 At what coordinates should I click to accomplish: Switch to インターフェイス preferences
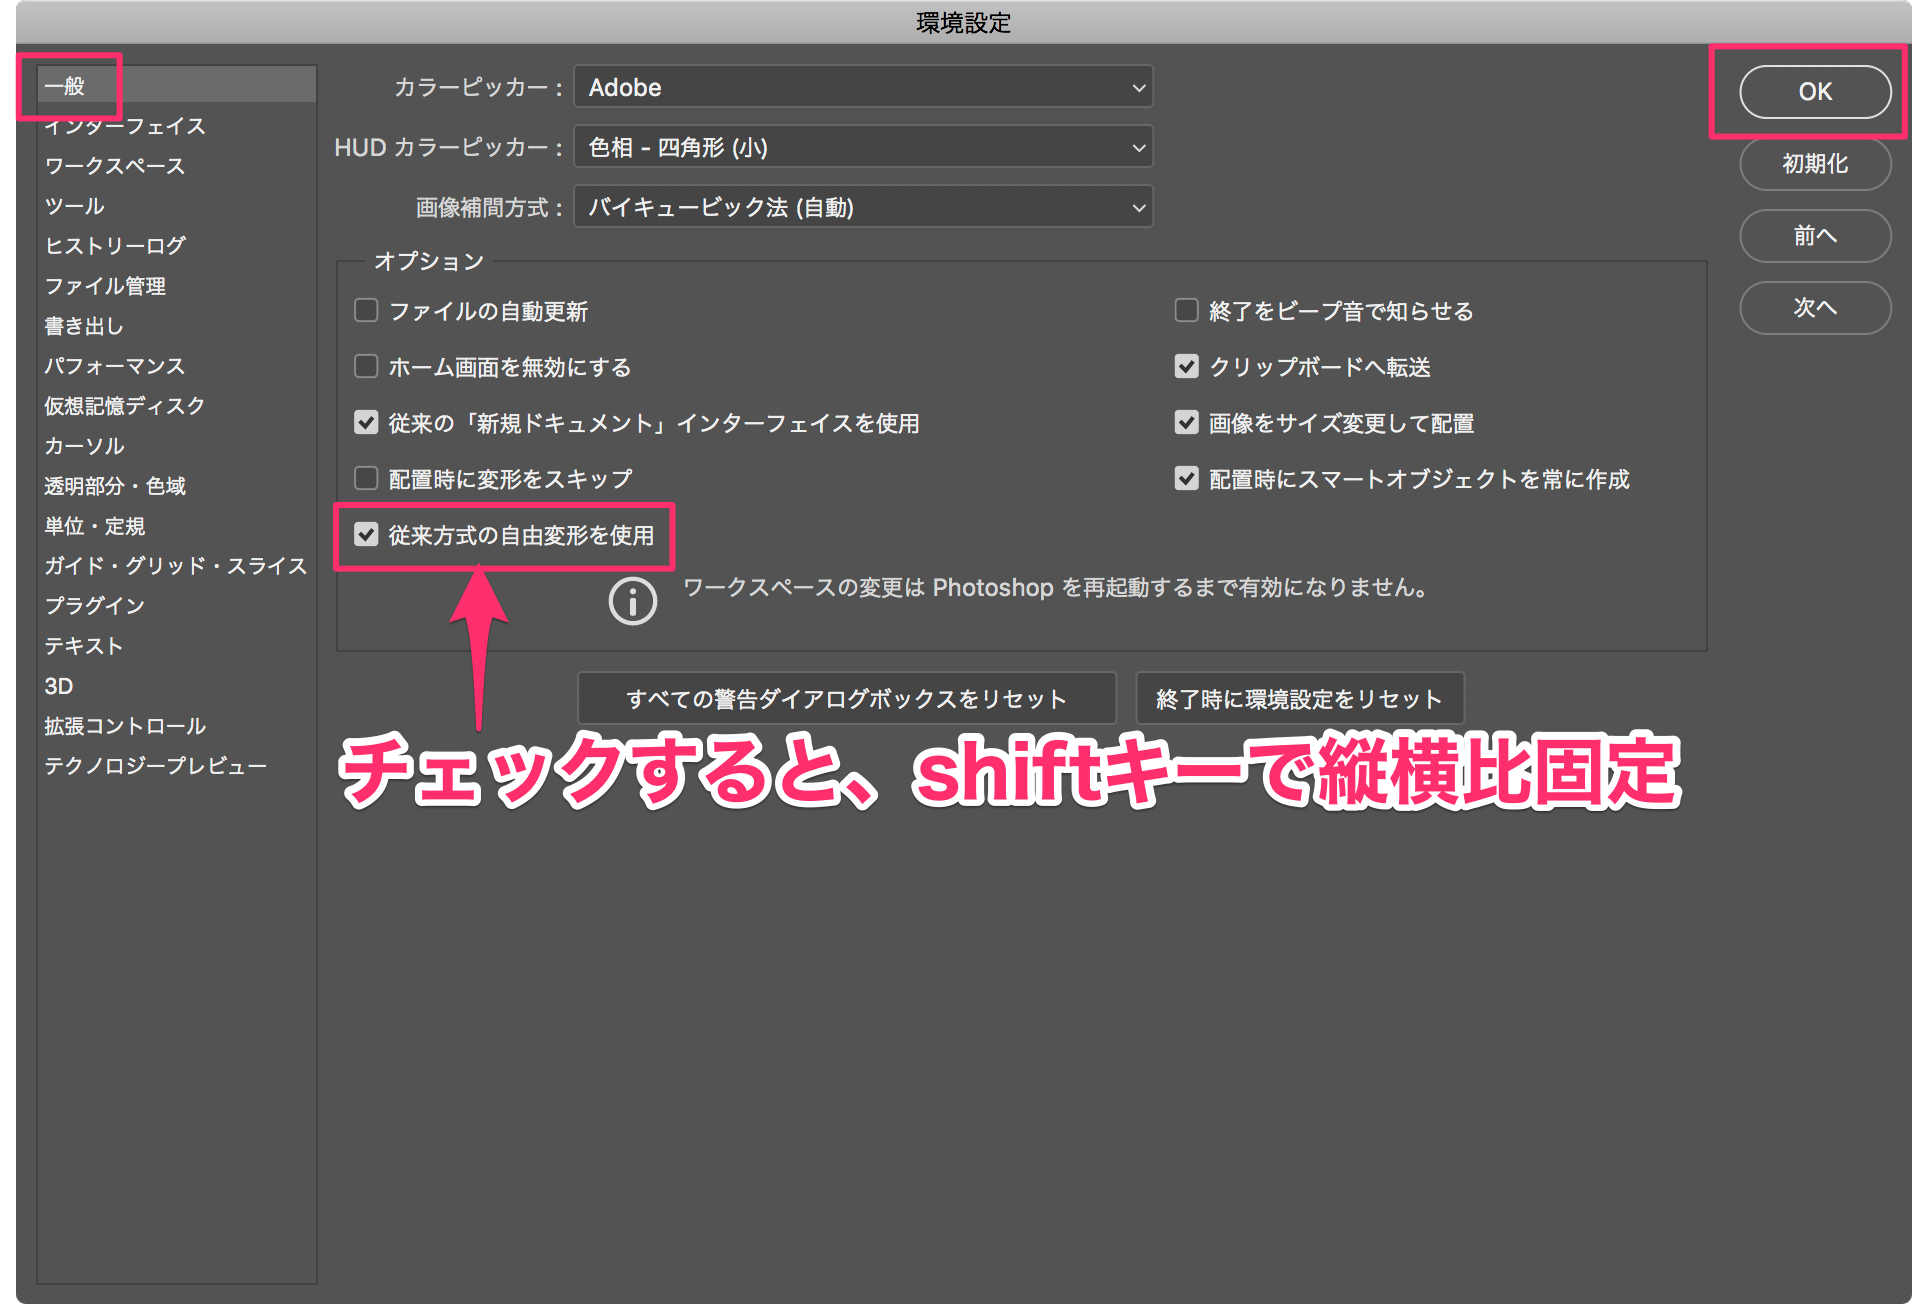pos(177,126)
